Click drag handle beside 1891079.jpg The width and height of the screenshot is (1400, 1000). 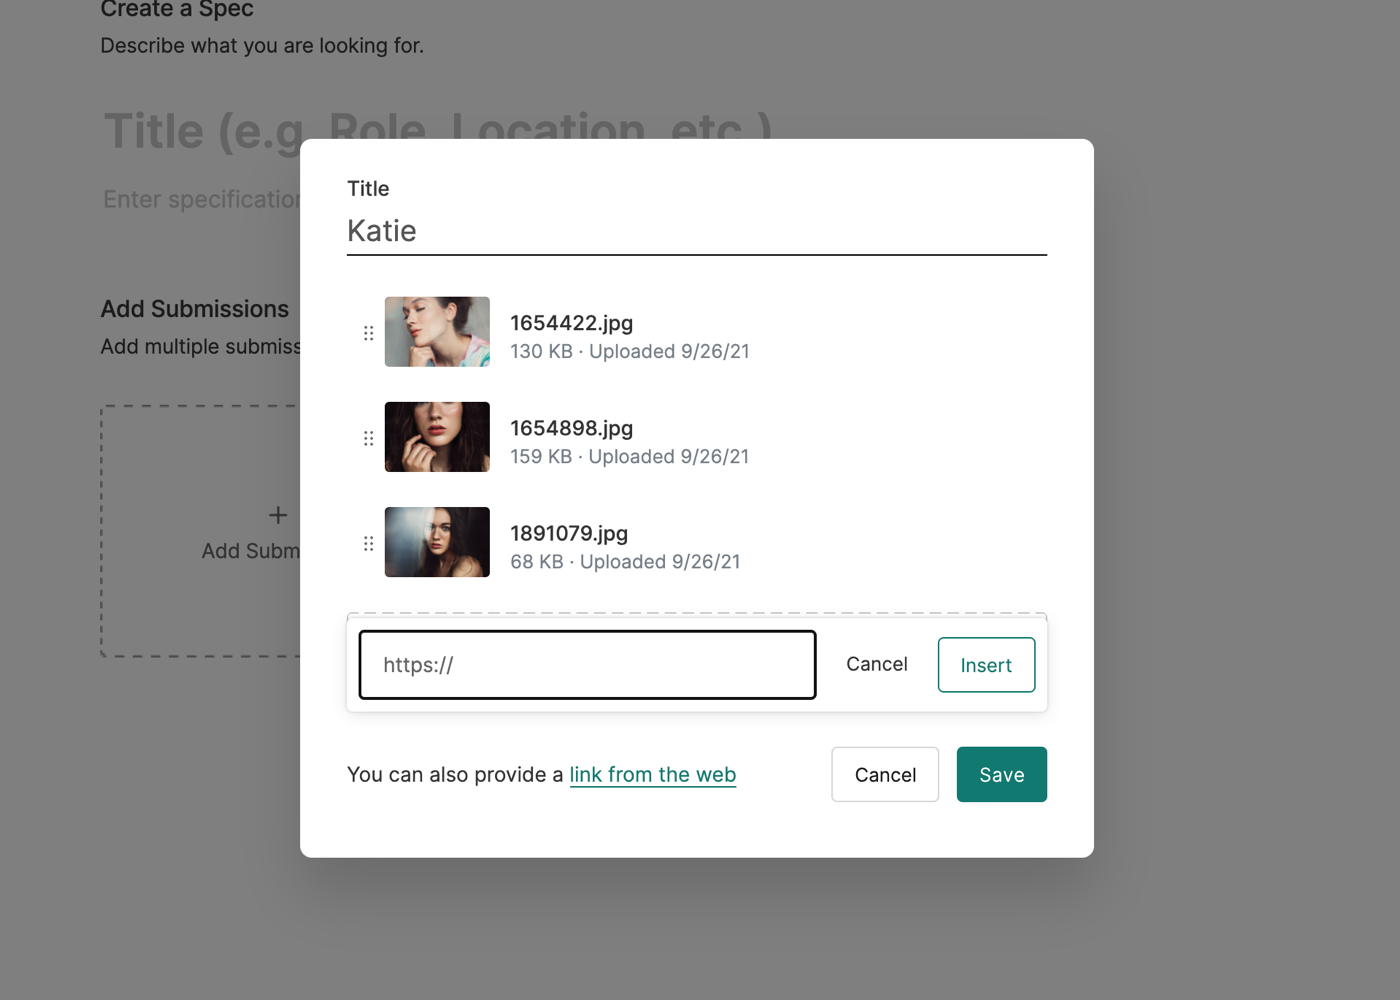coord(368,543)
